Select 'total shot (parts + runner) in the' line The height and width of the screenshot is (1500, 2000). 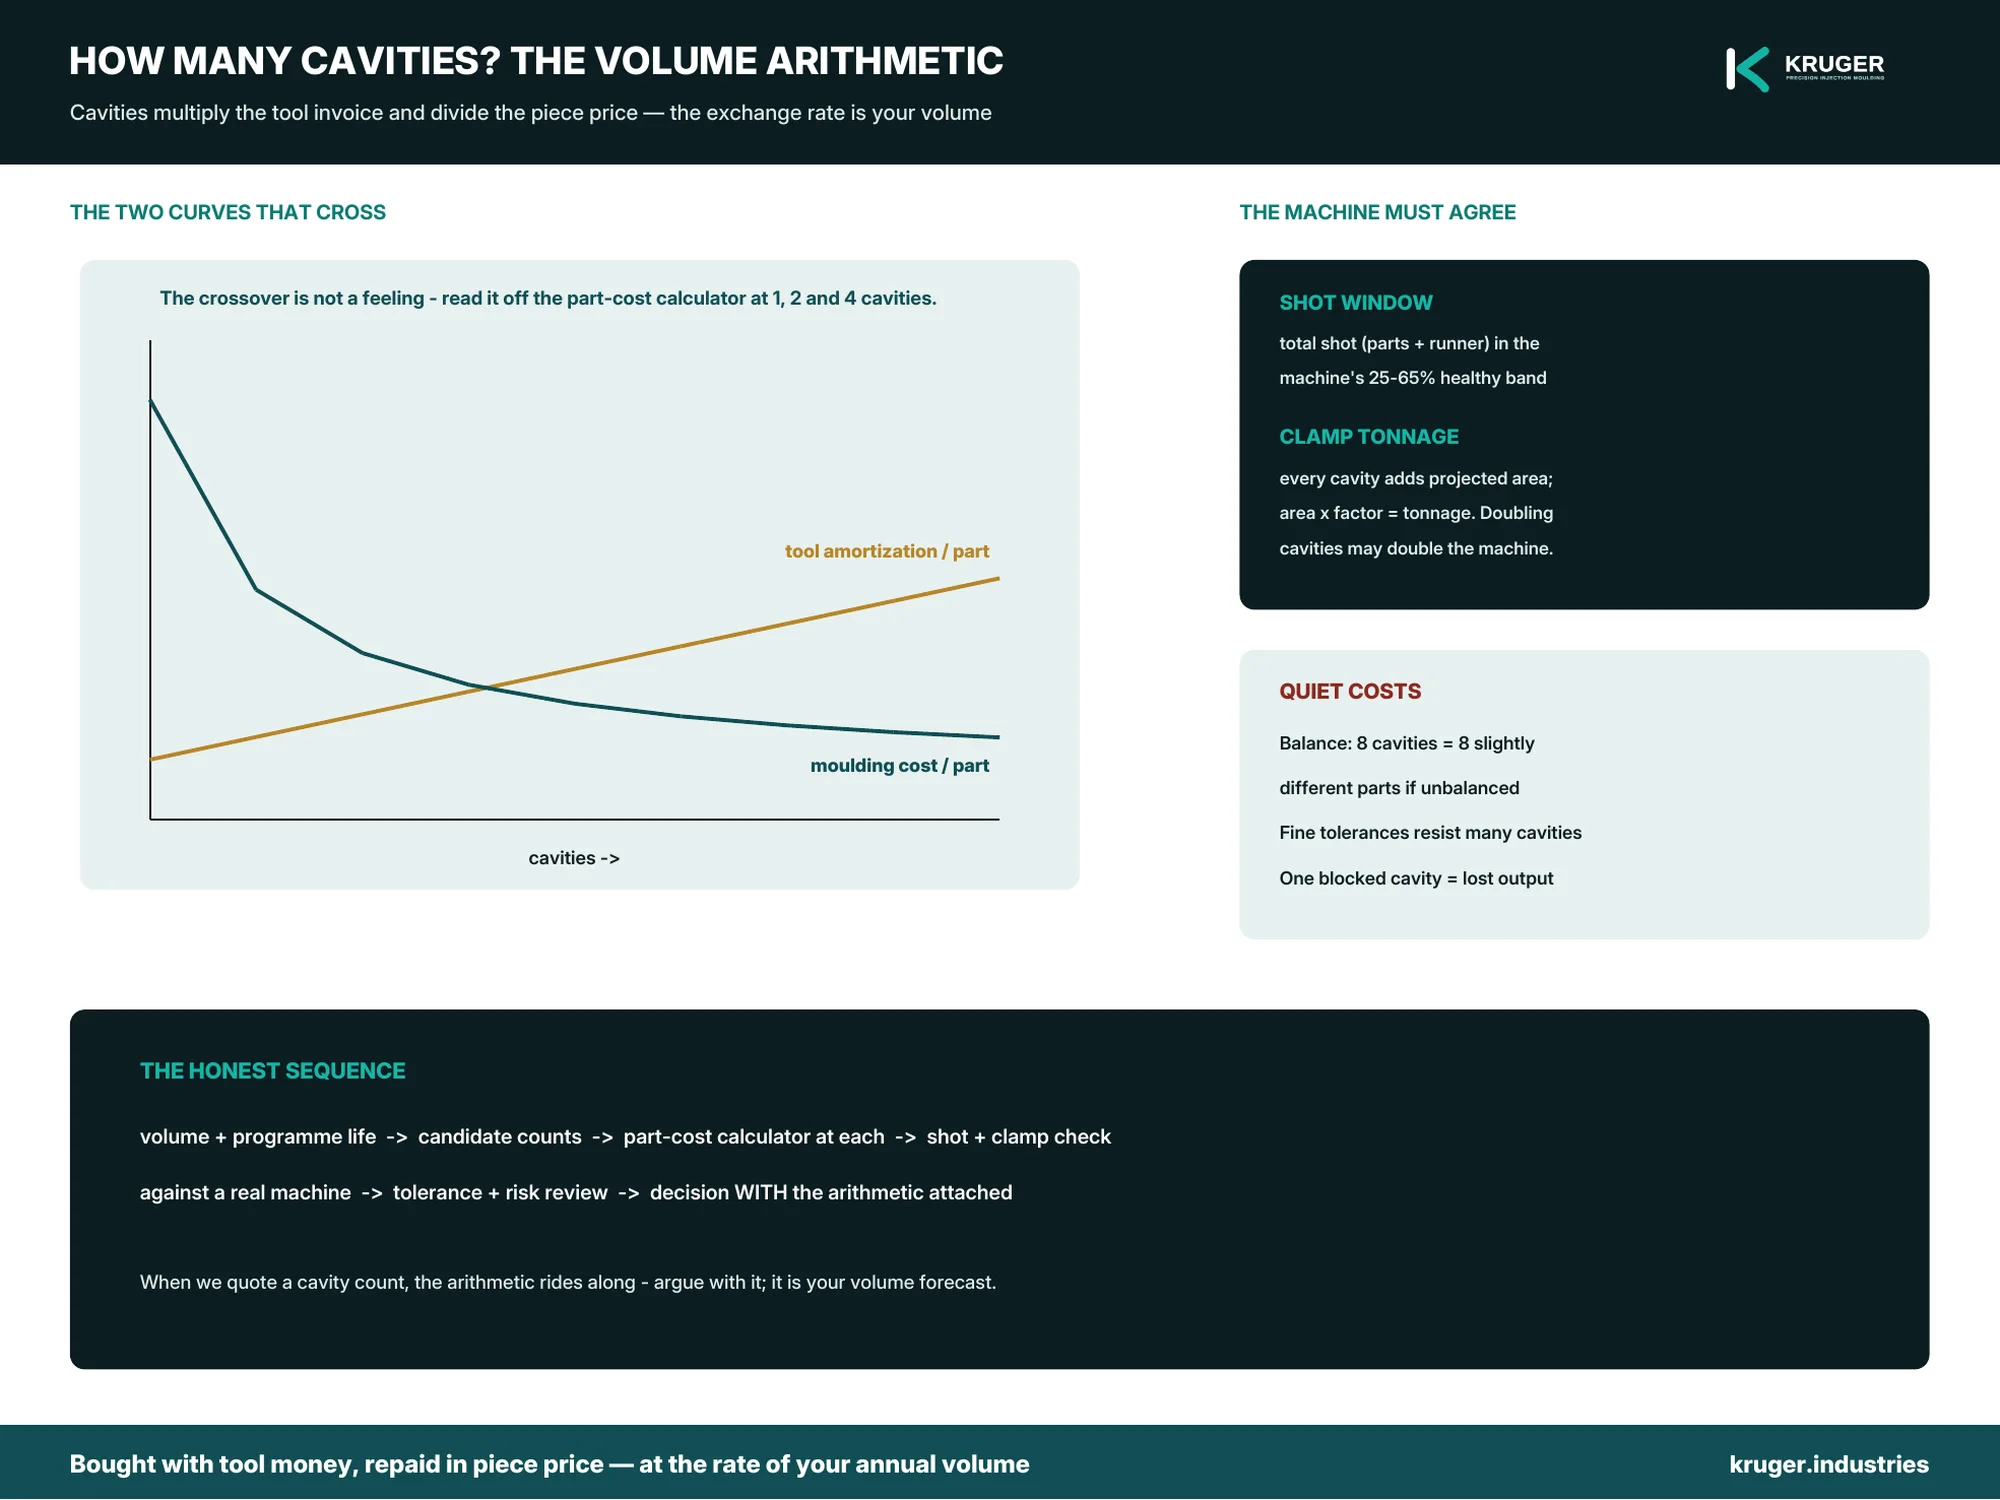[1409, 343]
